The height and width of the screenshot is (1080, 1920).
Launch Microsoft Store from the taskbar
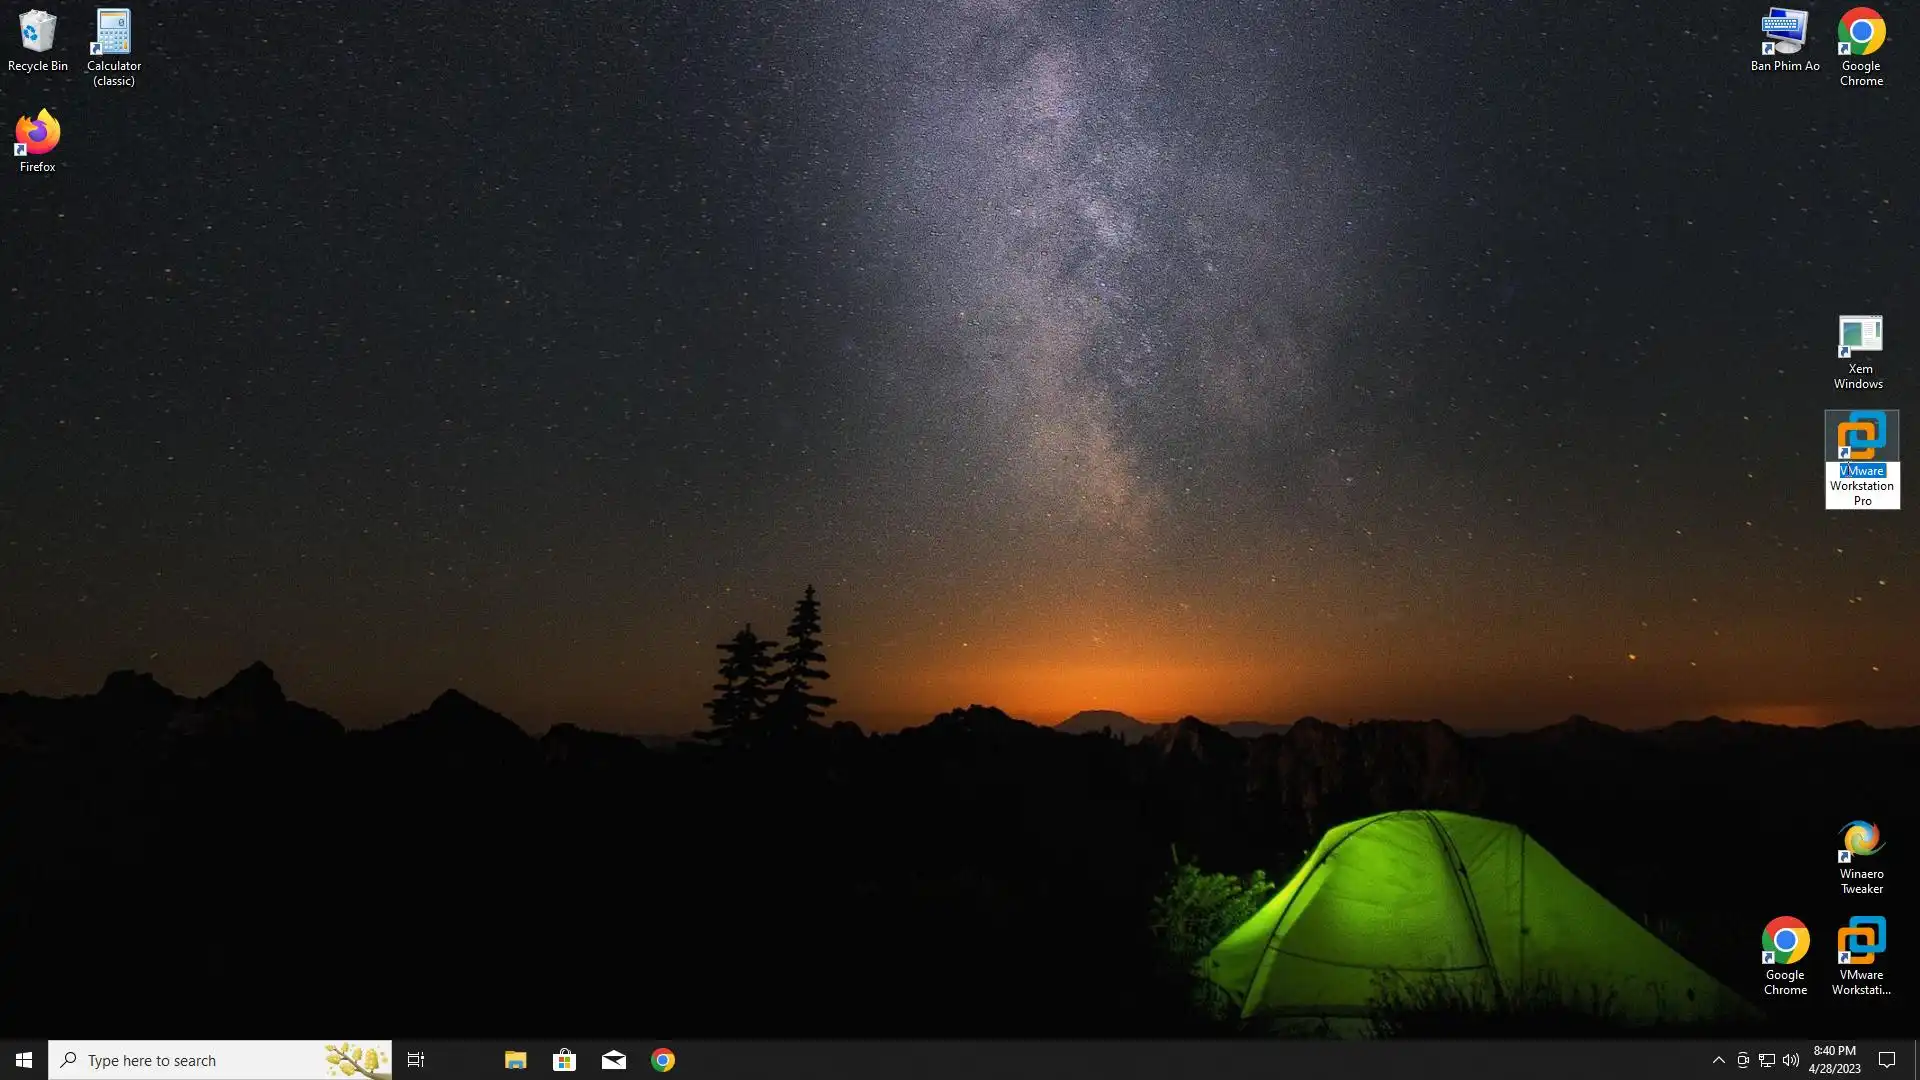click(x=564, y=1060)
